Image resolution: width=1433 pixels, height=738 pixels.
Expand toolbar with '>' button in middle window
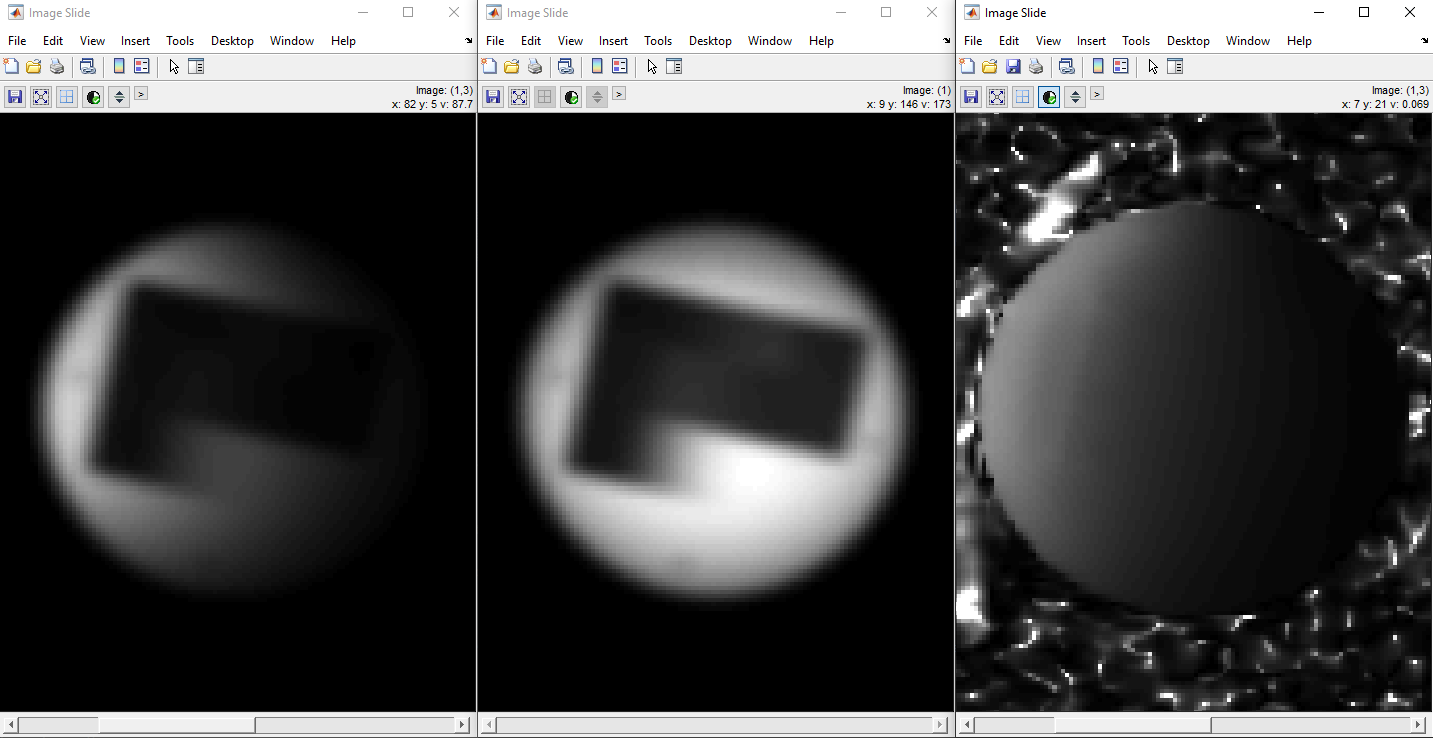coord(619,93)
